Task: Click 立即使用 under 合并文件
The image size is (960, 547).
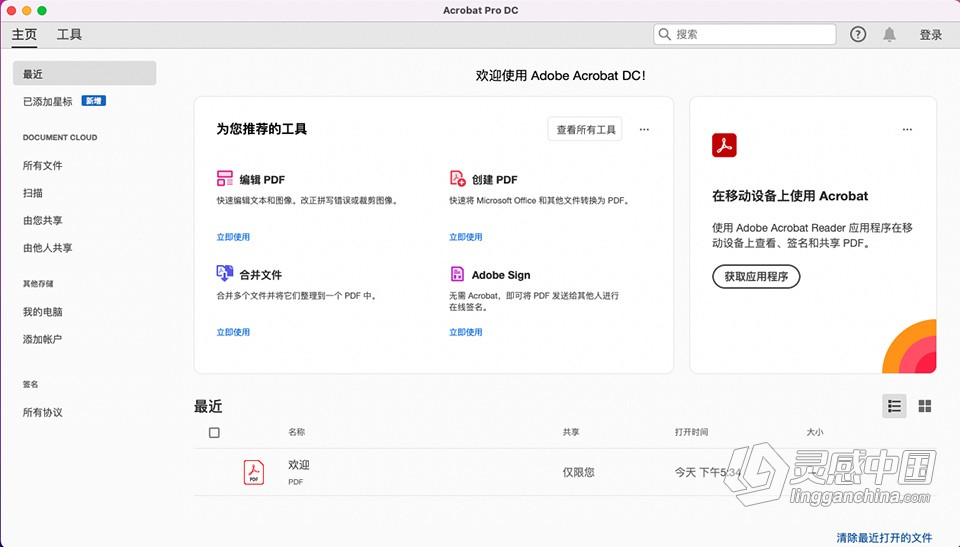Action: [x=233, y=332]
